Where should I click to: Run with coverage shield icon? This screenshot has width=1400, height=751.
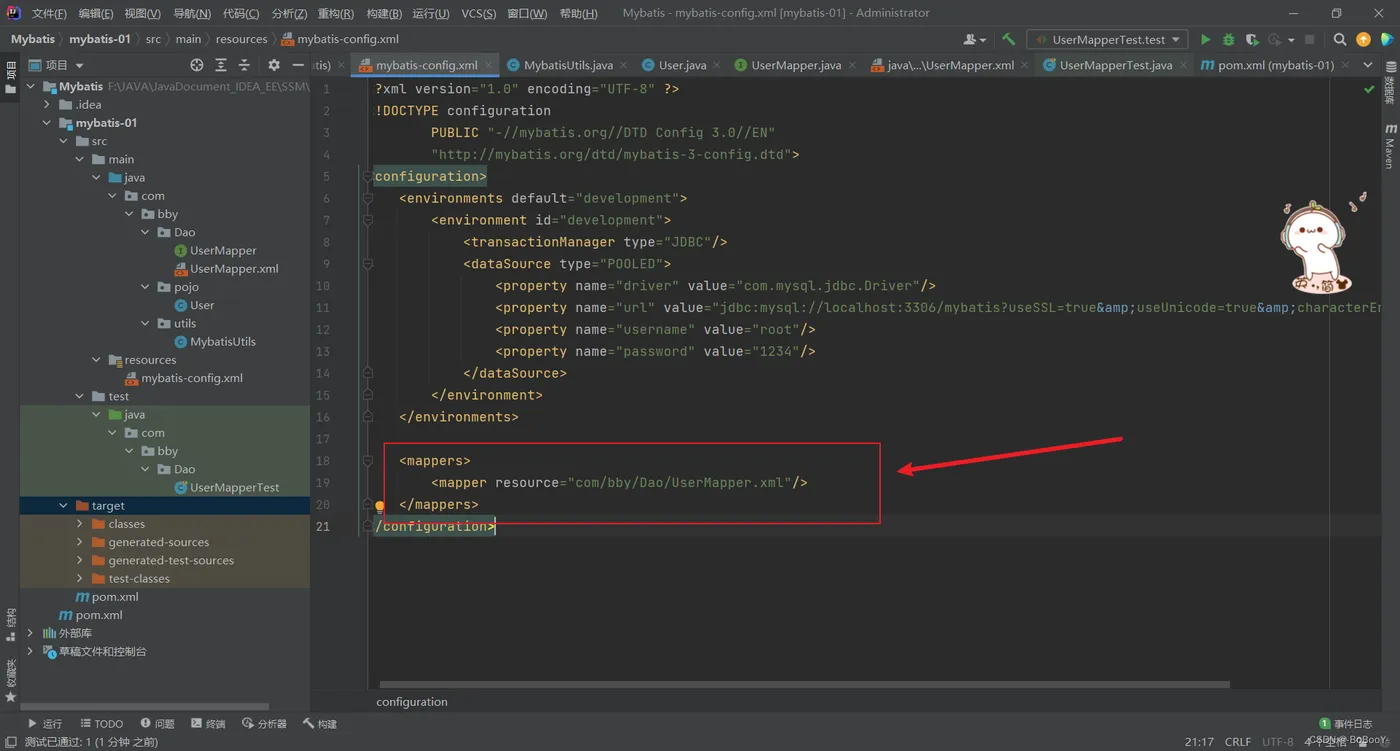pos(1252,39)
